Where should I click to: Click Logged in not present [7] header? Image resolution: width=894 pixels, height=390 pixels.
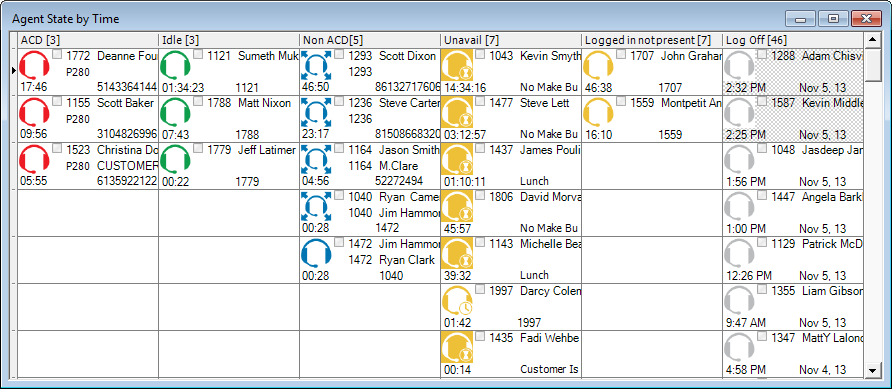coord(652,40)
